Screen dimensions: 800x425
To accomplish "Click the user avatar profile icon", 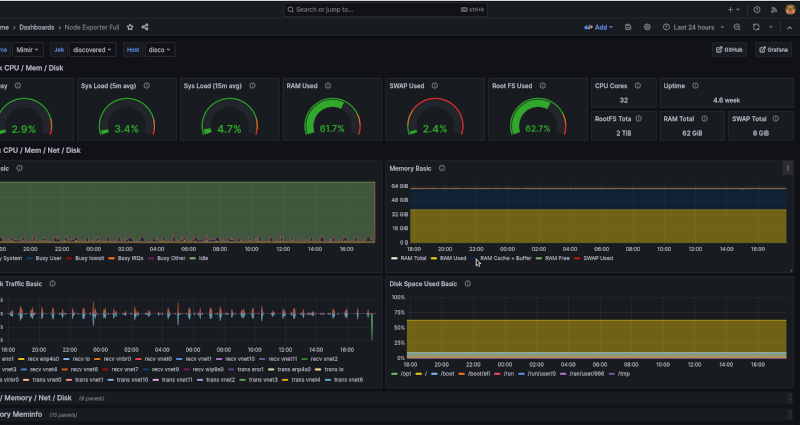I will (x=789, y=9).
